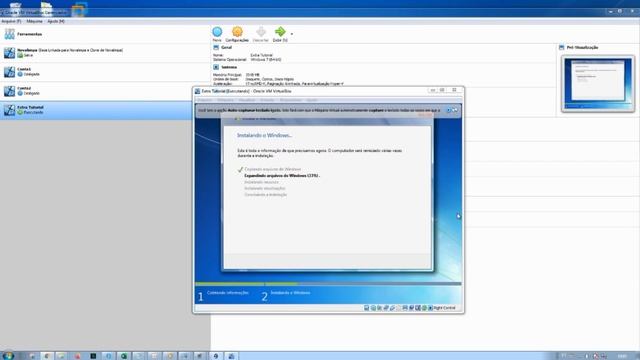Click Copiando arquivos do Windows step
This screenshot has width=640, height=360.
point(273,169)
